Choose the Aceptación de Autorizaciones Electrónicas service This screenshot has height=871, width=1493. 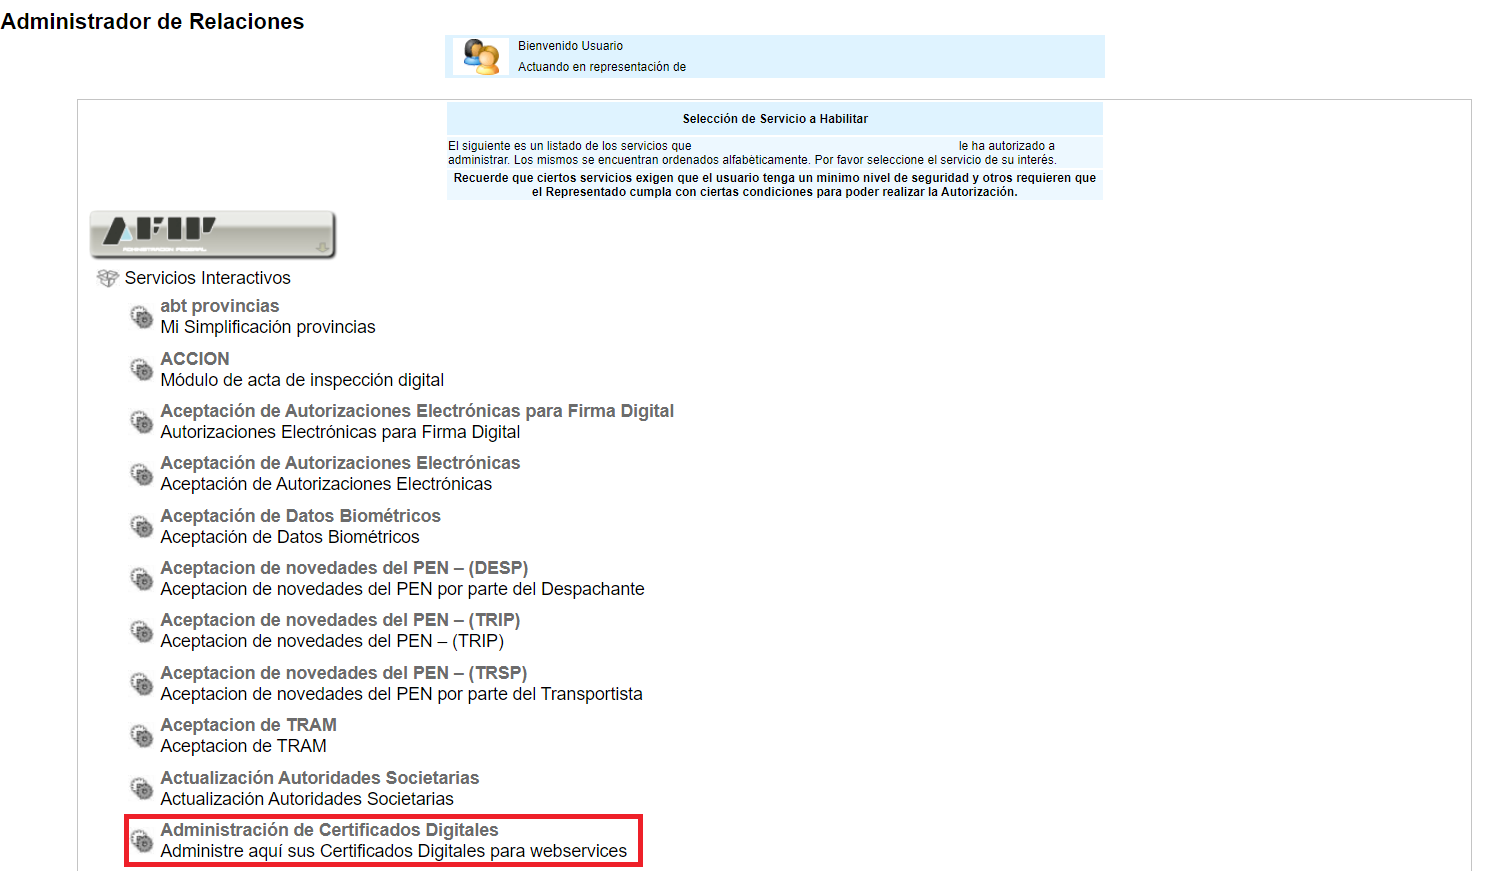click(x=340, y=463)
